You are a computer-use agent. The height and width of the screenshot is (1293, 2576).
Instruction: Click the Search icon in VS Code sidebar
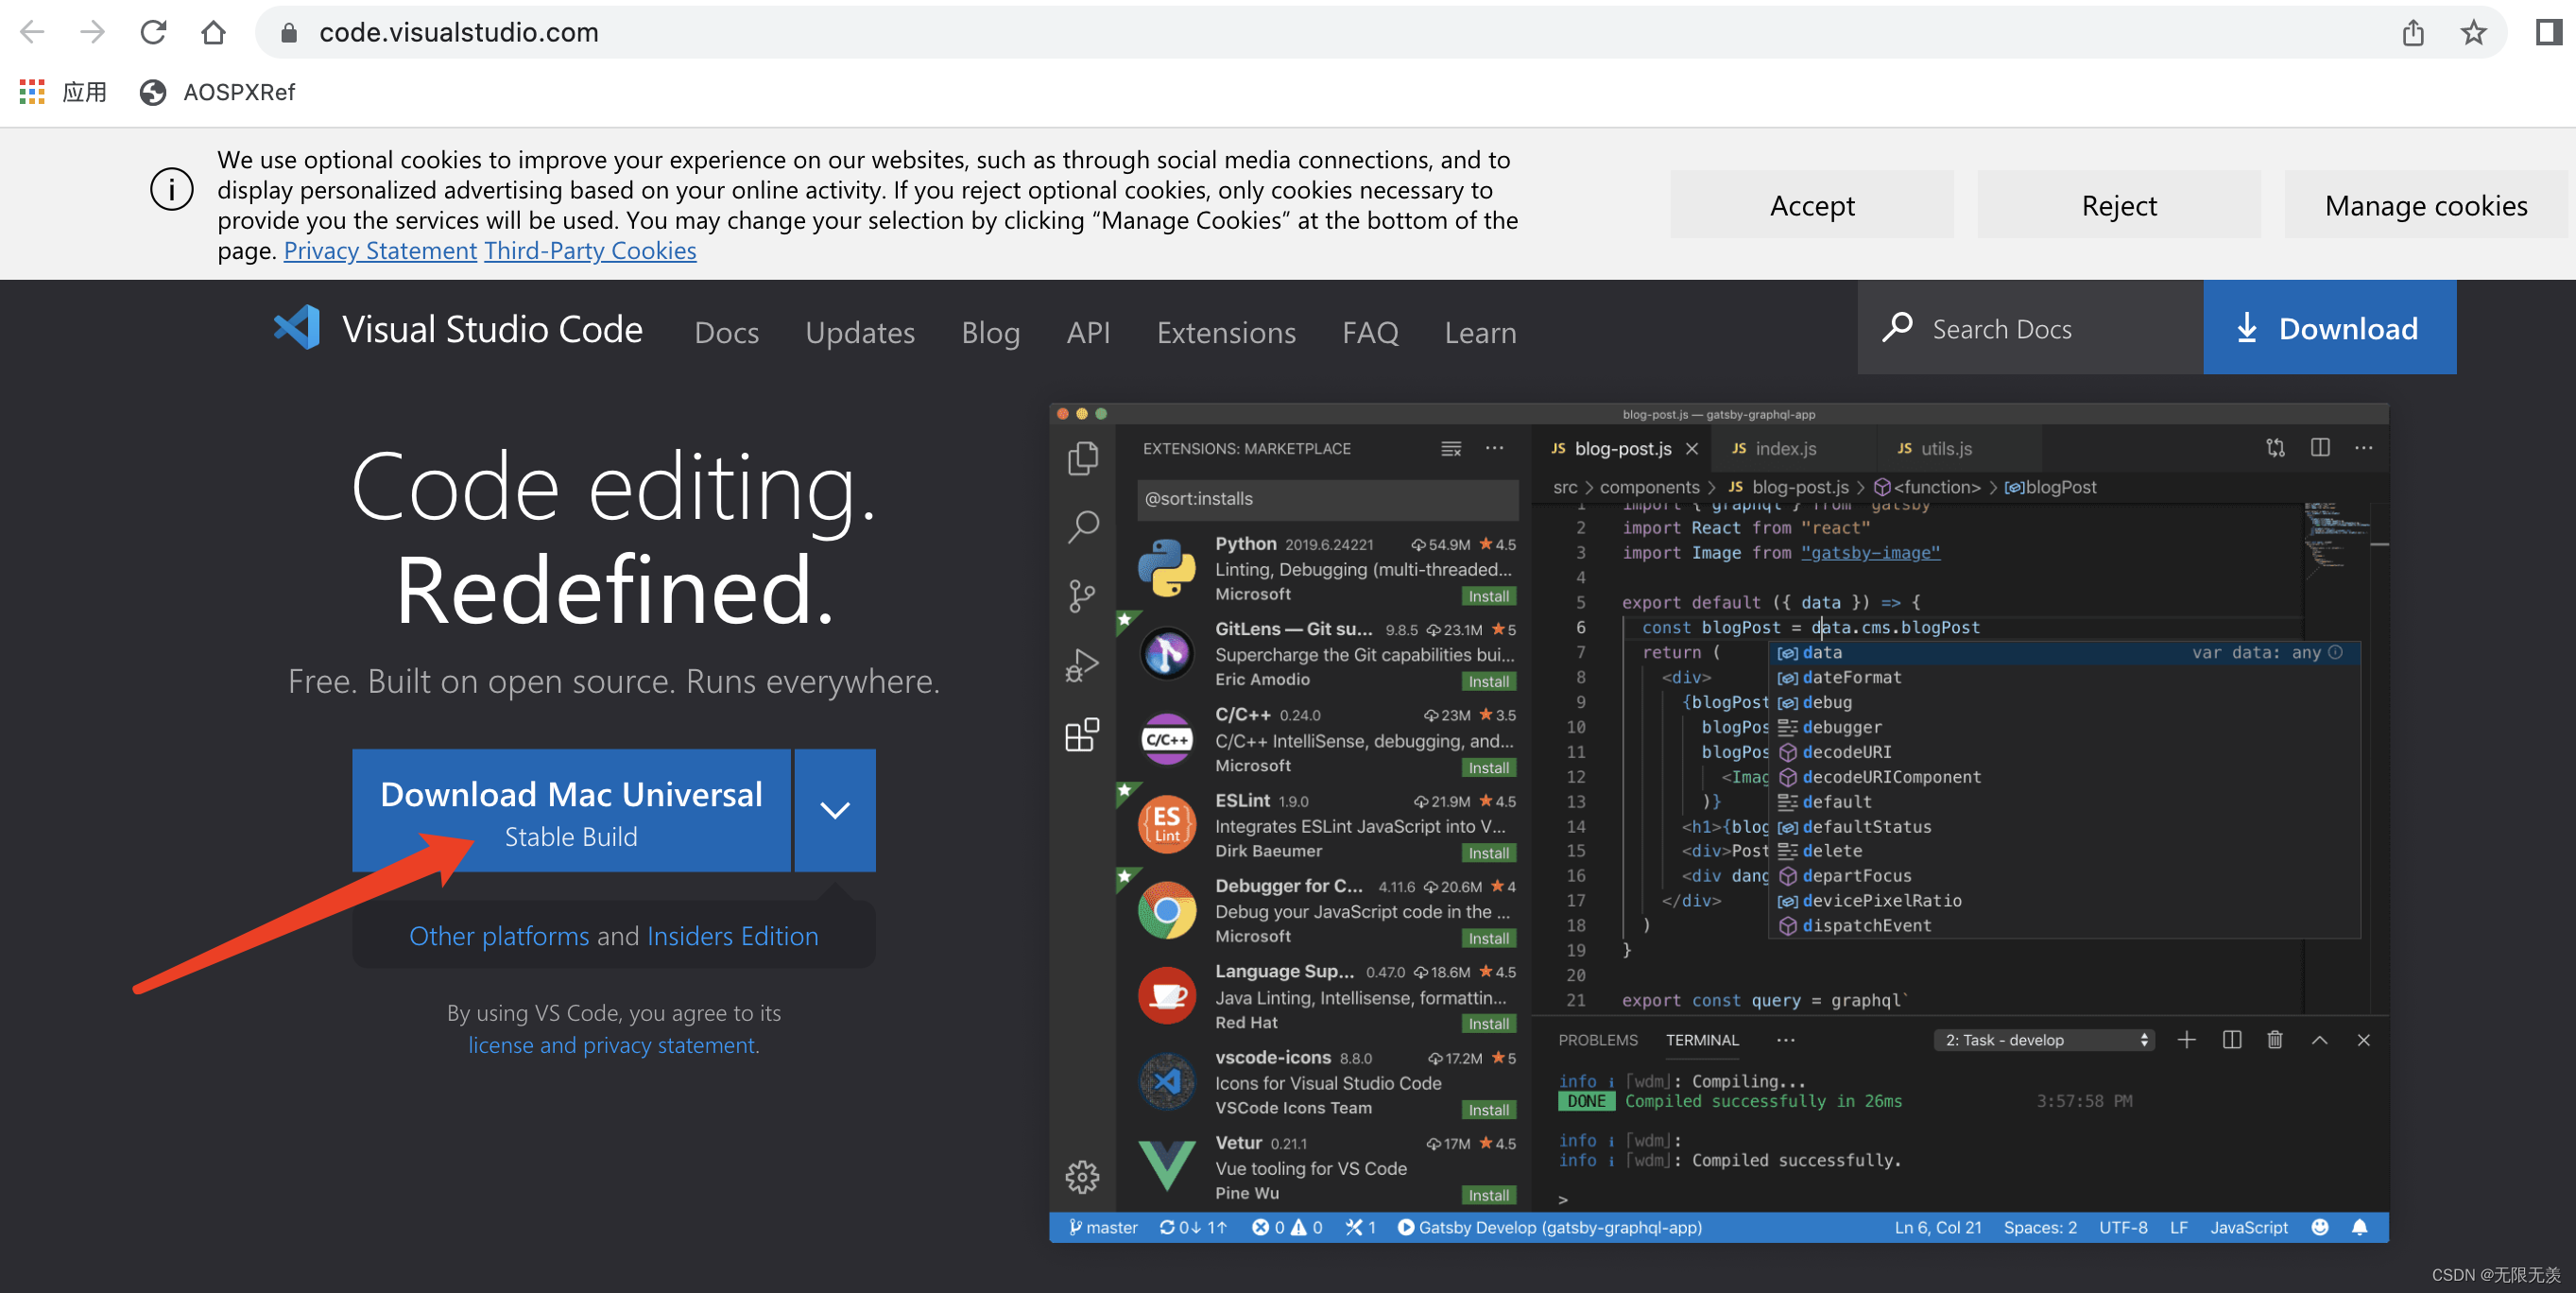(x=1088, y=527)
